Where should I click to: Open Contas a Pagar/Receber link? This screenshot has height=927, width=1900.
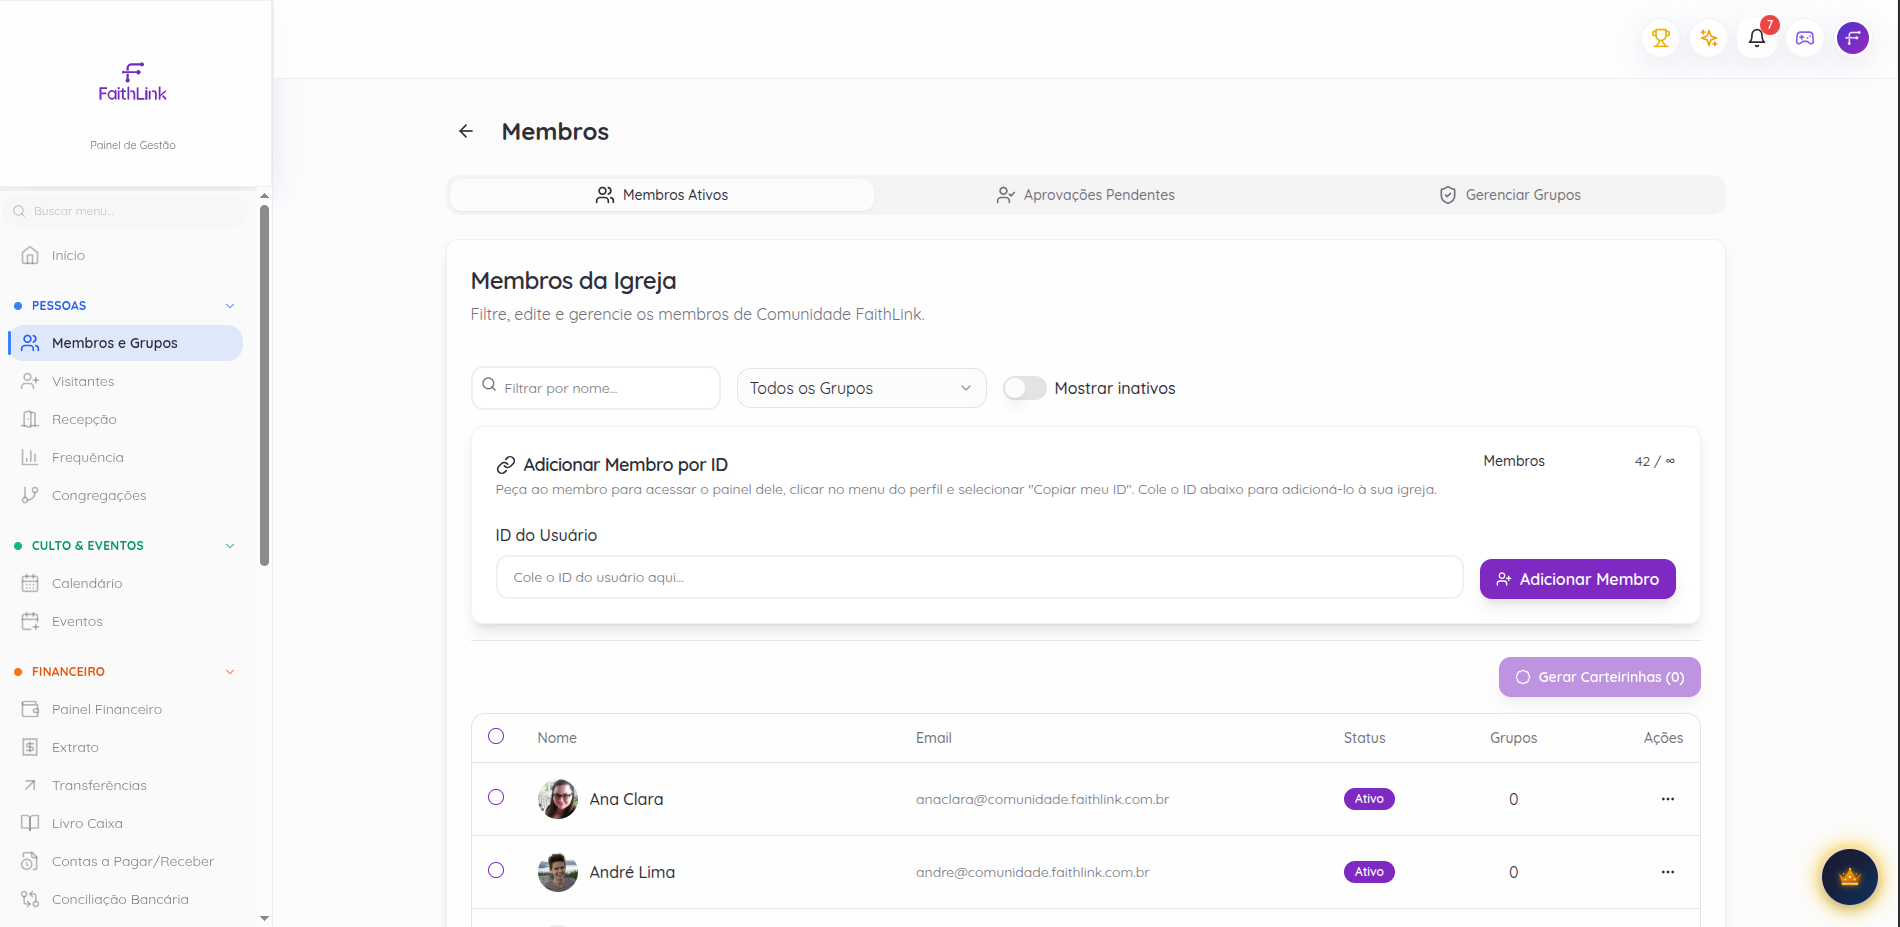[126, 861]
